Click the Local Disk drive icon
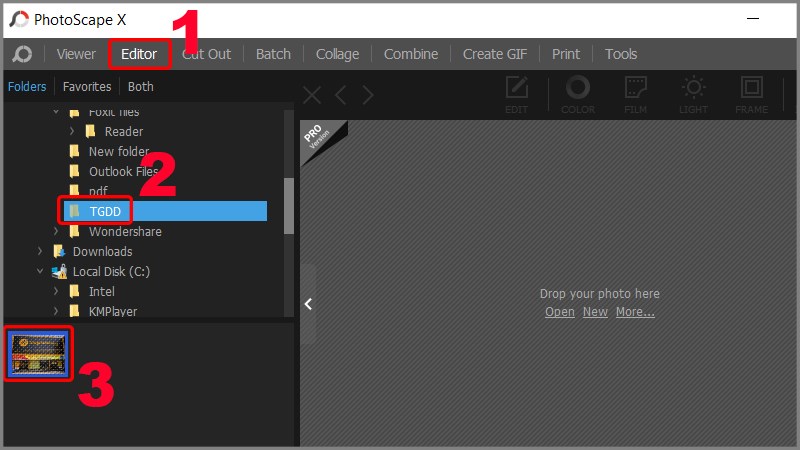The image size is (800, 450). 60,271
